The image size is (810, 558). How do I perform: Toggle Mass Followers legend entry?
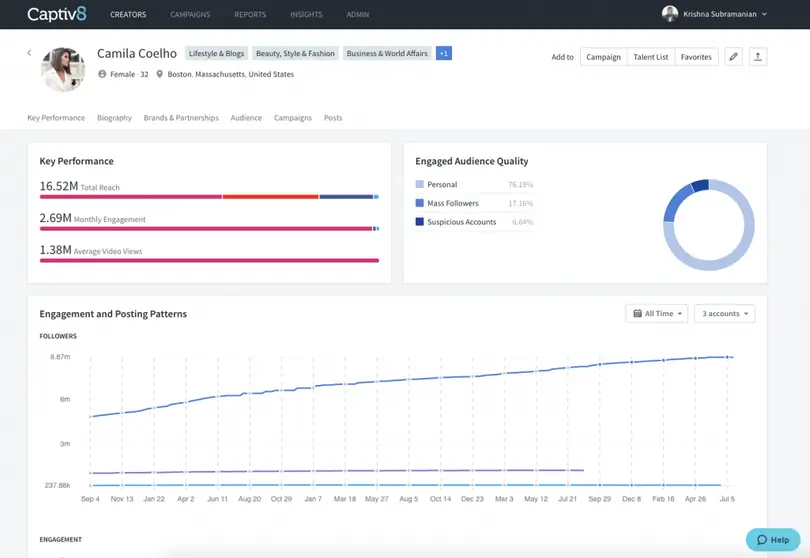pyautogui.click(x=452, y=203)
